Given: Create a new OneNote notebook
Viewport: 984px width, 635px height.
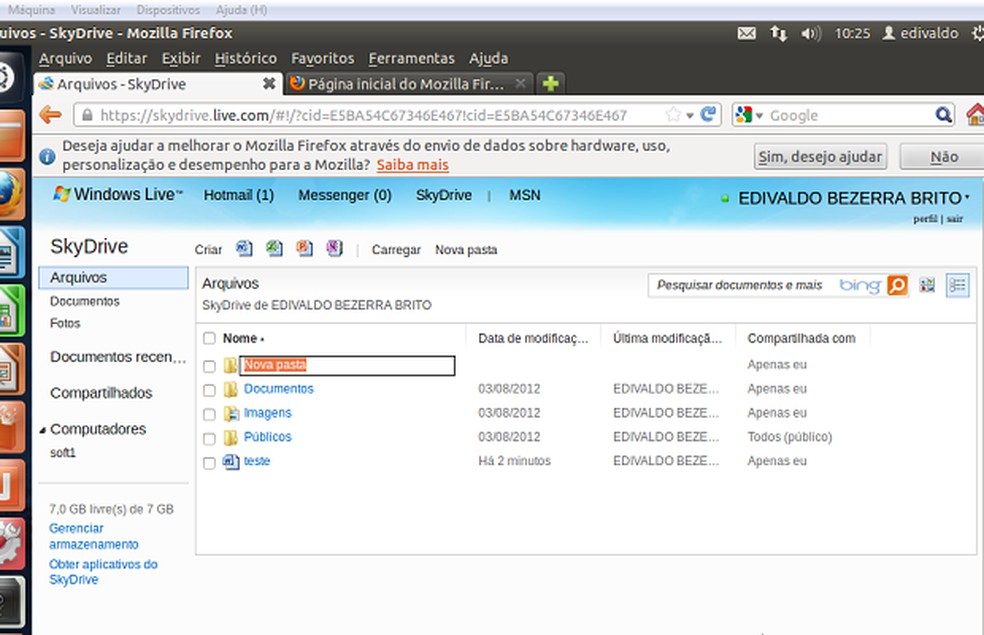Looking at the screenshot, I should coord(334,248).
